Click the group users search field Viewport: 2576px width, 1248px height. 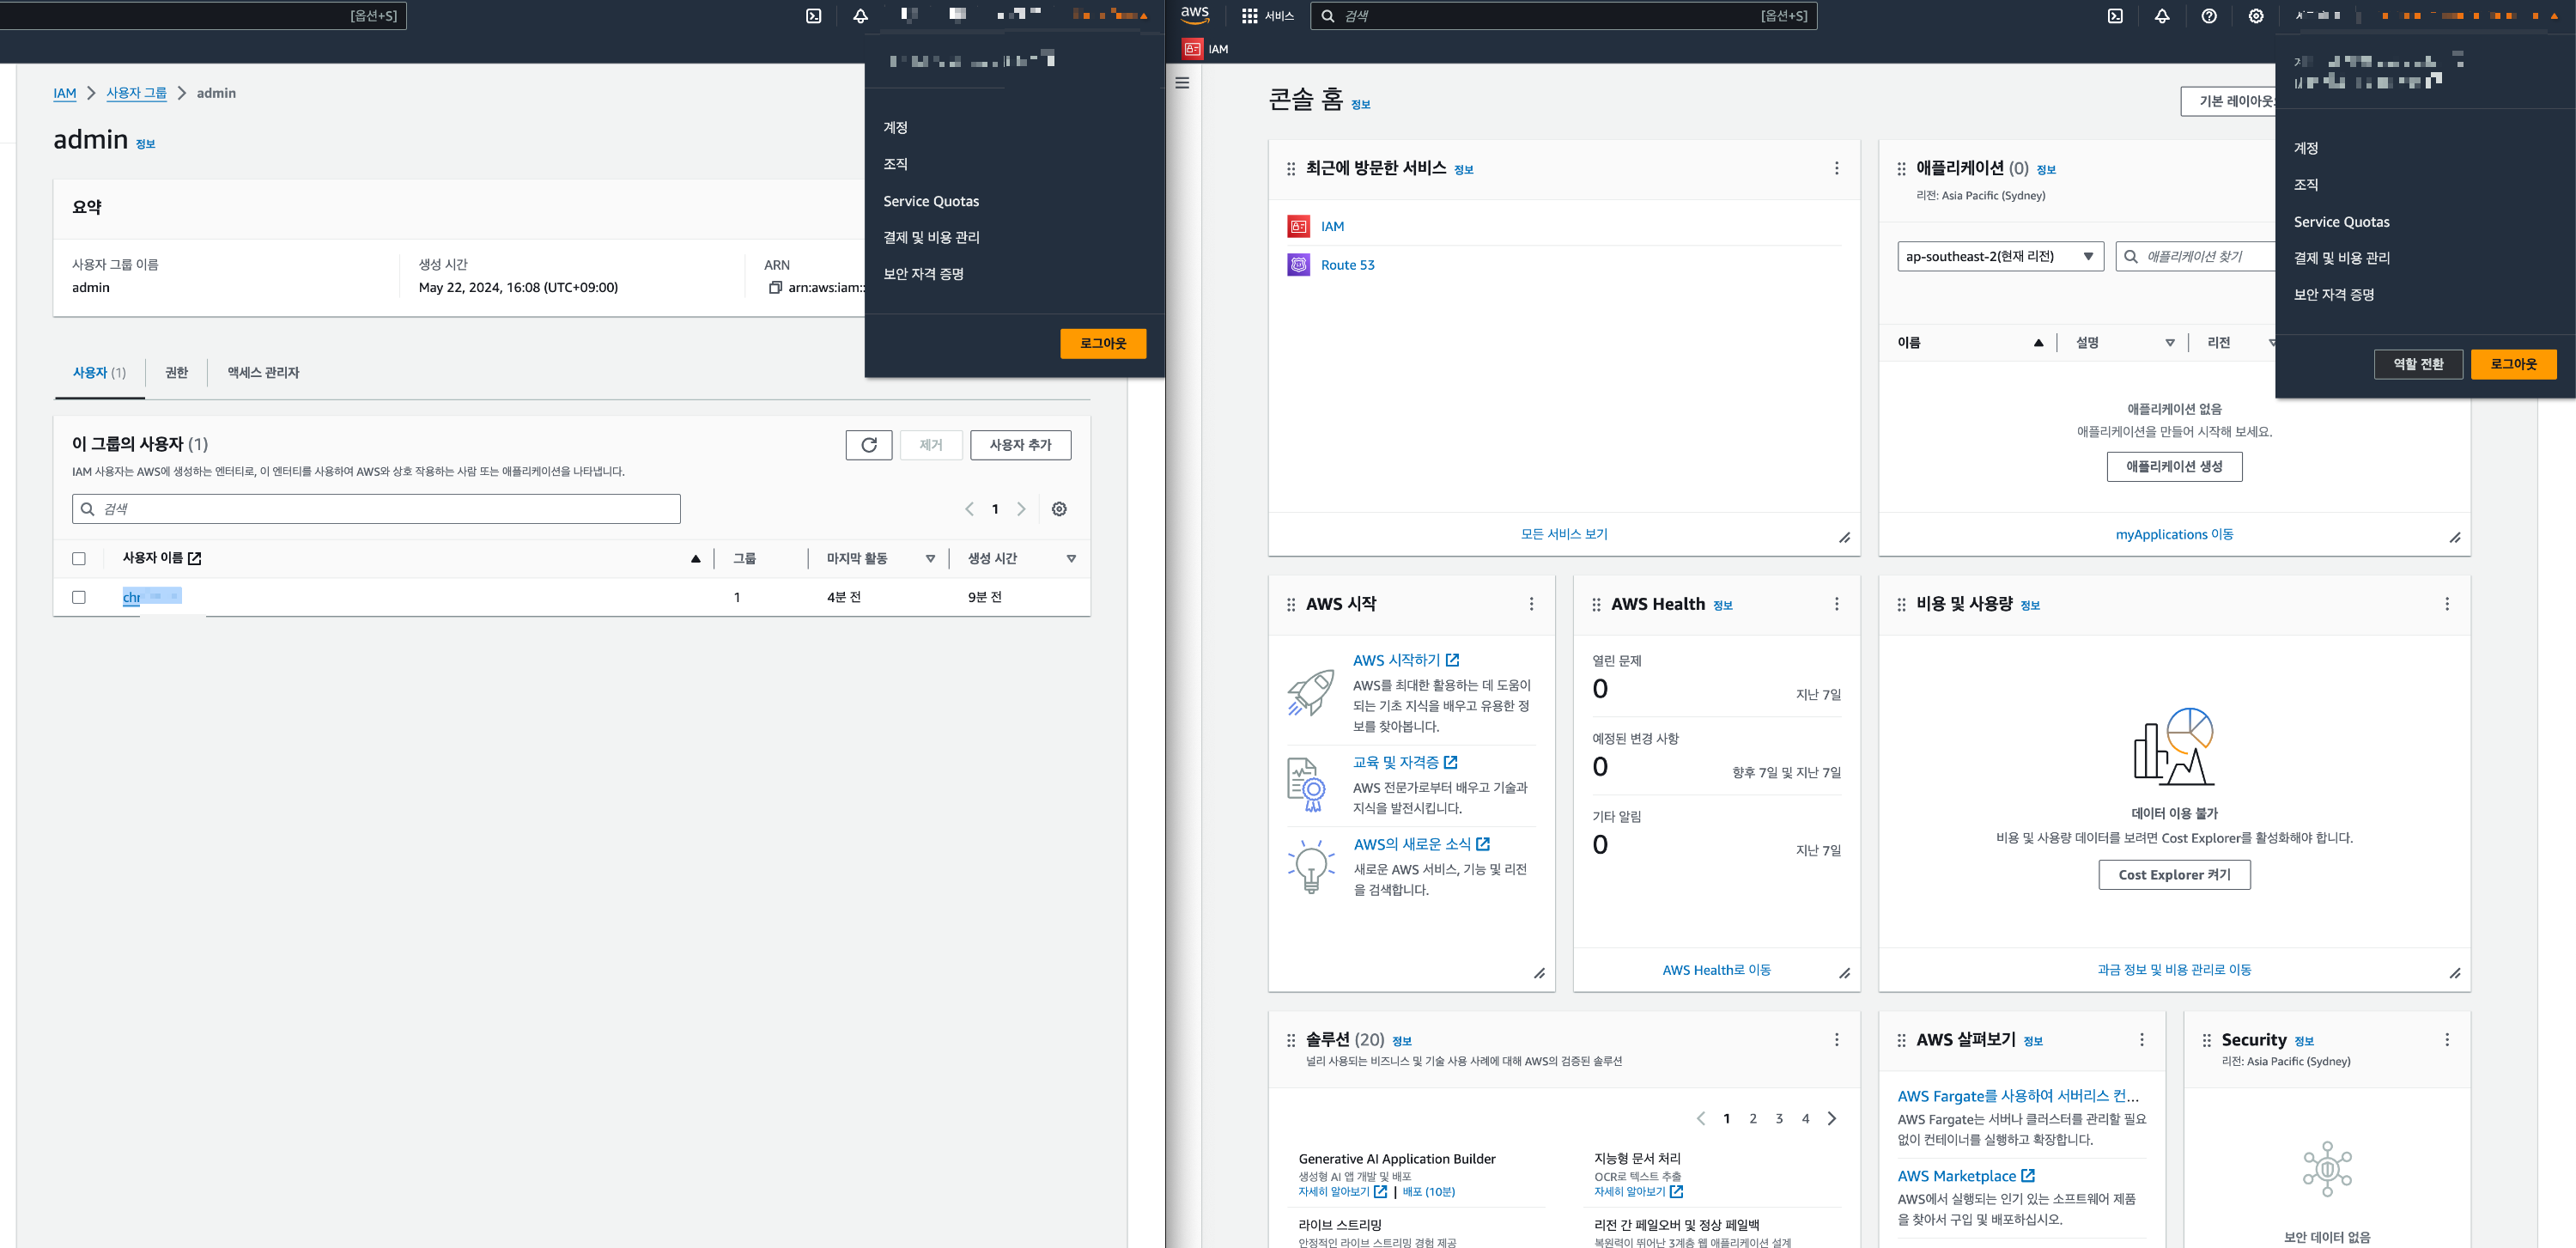pyautogui.click(x=376, y=509)
